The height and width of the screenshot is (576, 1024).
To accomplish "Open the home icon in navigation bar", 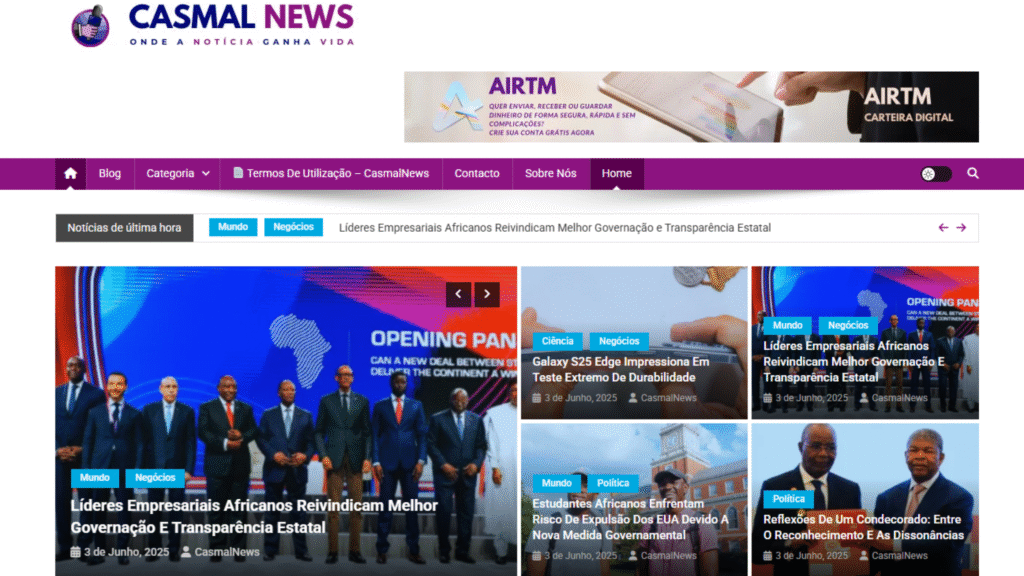I will (x=71, y=174).
